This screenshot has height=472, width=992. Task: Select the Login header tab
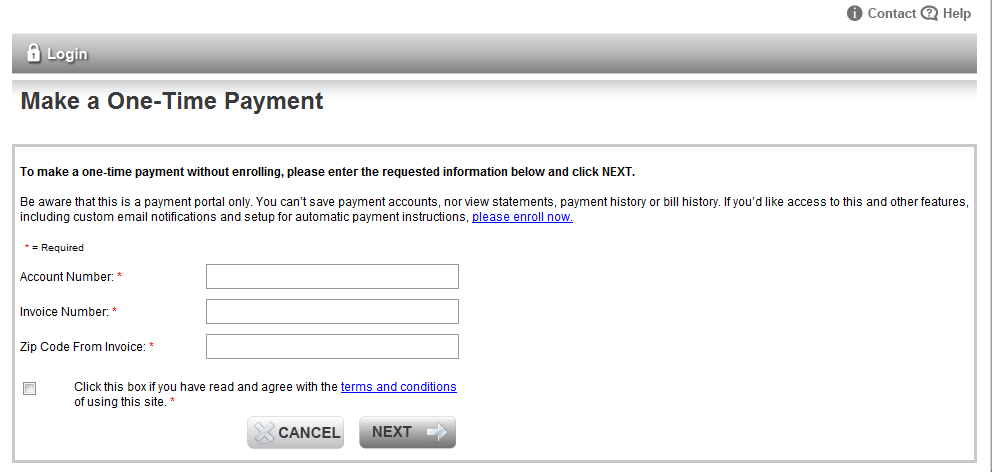click(57, 54)
